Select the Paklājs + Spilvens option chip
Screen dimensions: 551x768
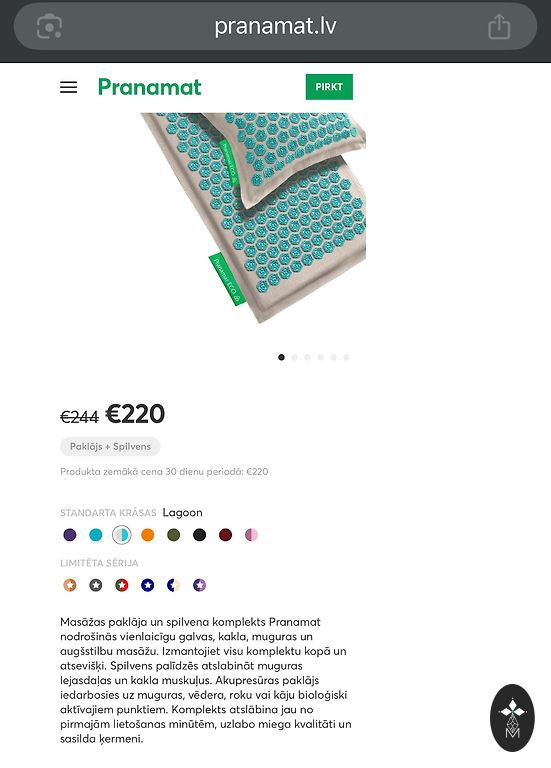(x=110, y=446)
